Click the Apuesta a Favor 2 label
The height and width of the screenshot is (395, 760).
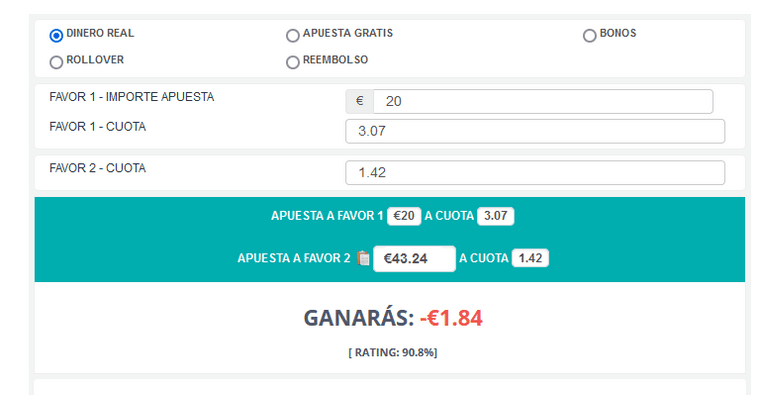294,258
